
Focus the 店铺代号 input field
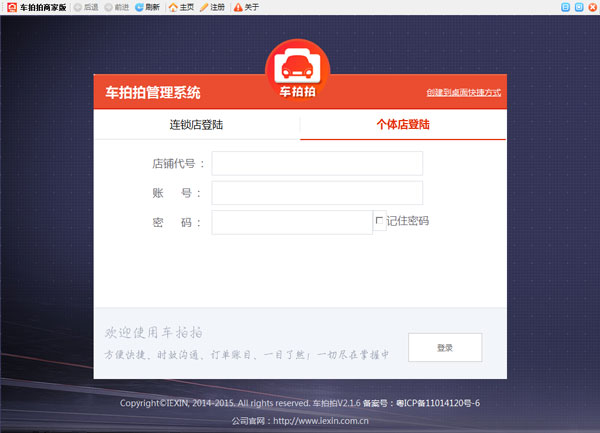tap(317, 163)
